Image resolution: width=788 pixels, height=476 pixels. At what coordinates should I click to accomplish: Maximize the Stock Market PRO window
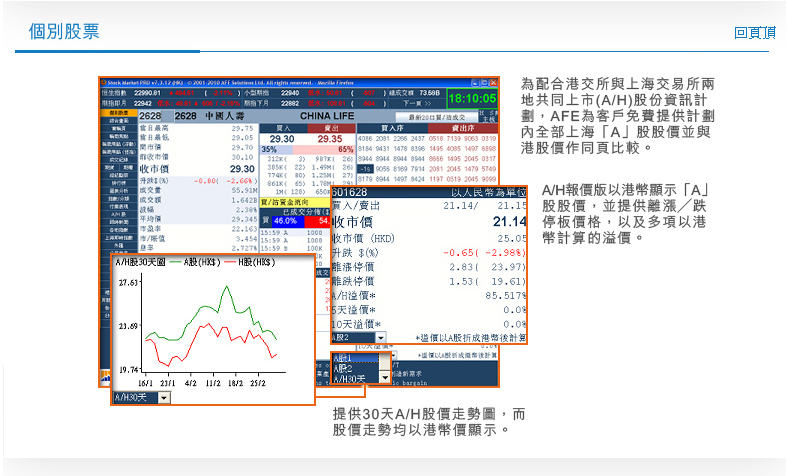pos(484,82)
